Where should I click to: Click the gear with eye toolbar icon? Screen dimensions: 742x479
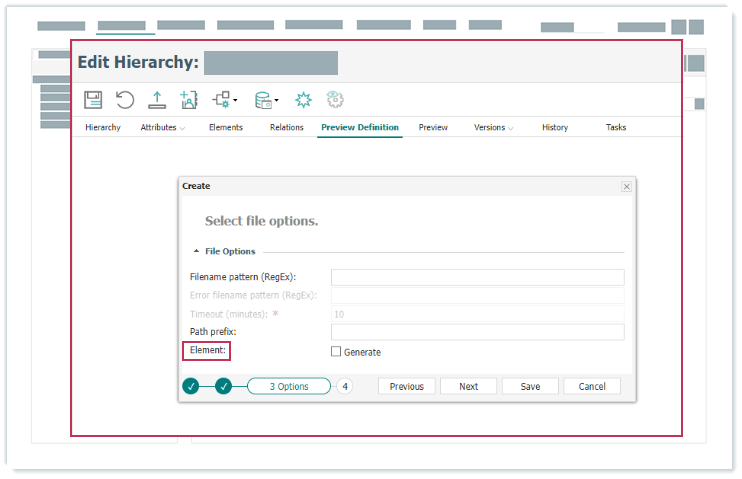[x=335, y=99]
